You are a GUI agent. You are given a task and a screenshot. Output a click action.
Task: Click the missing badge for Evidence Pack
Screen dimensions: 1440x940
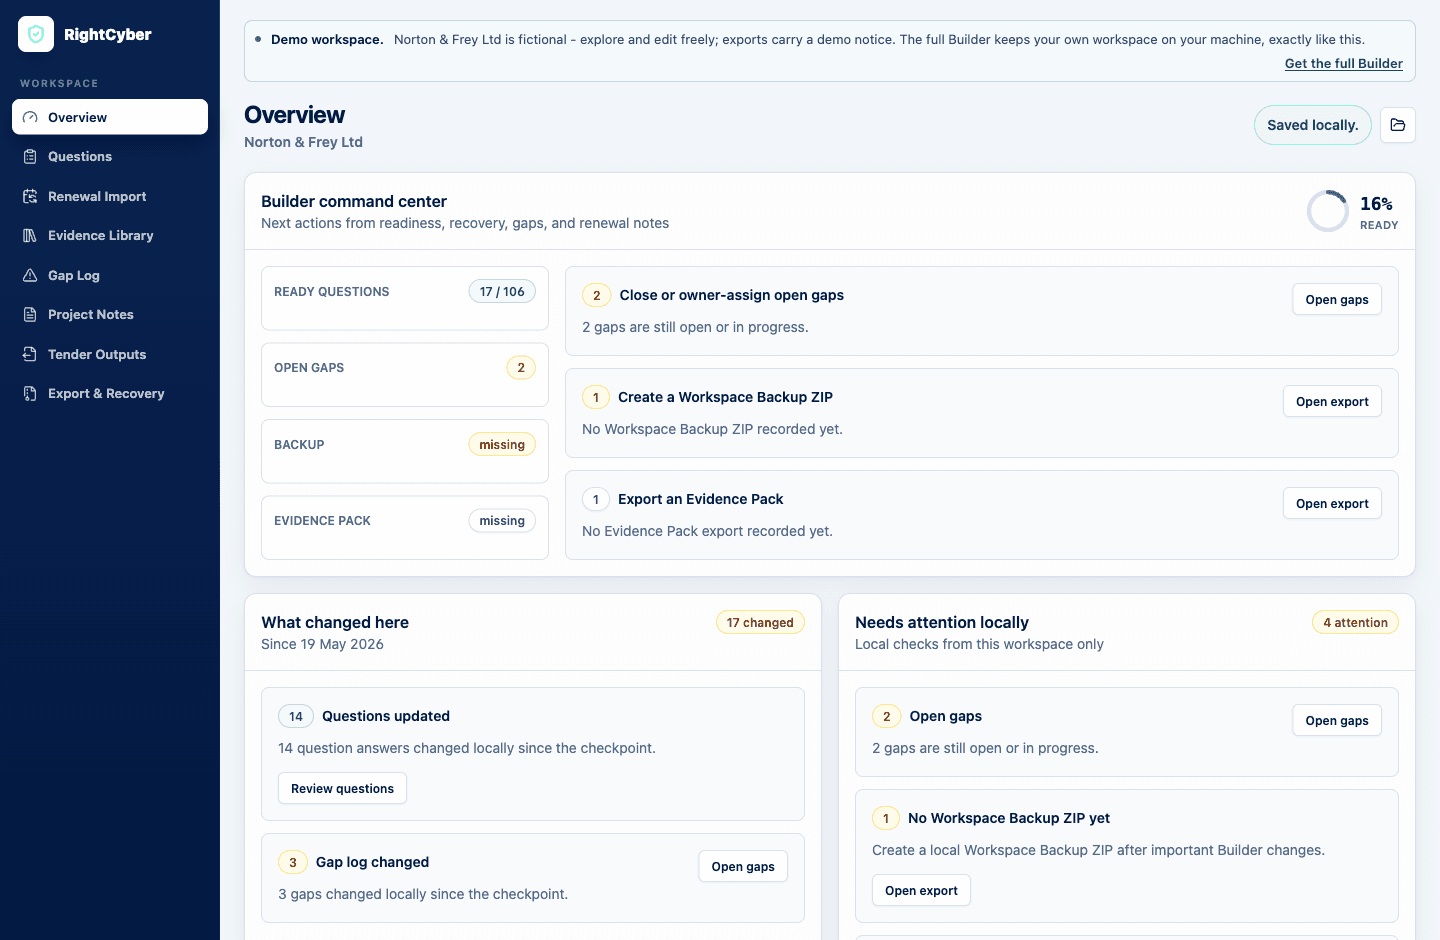[x=502, y=521]
